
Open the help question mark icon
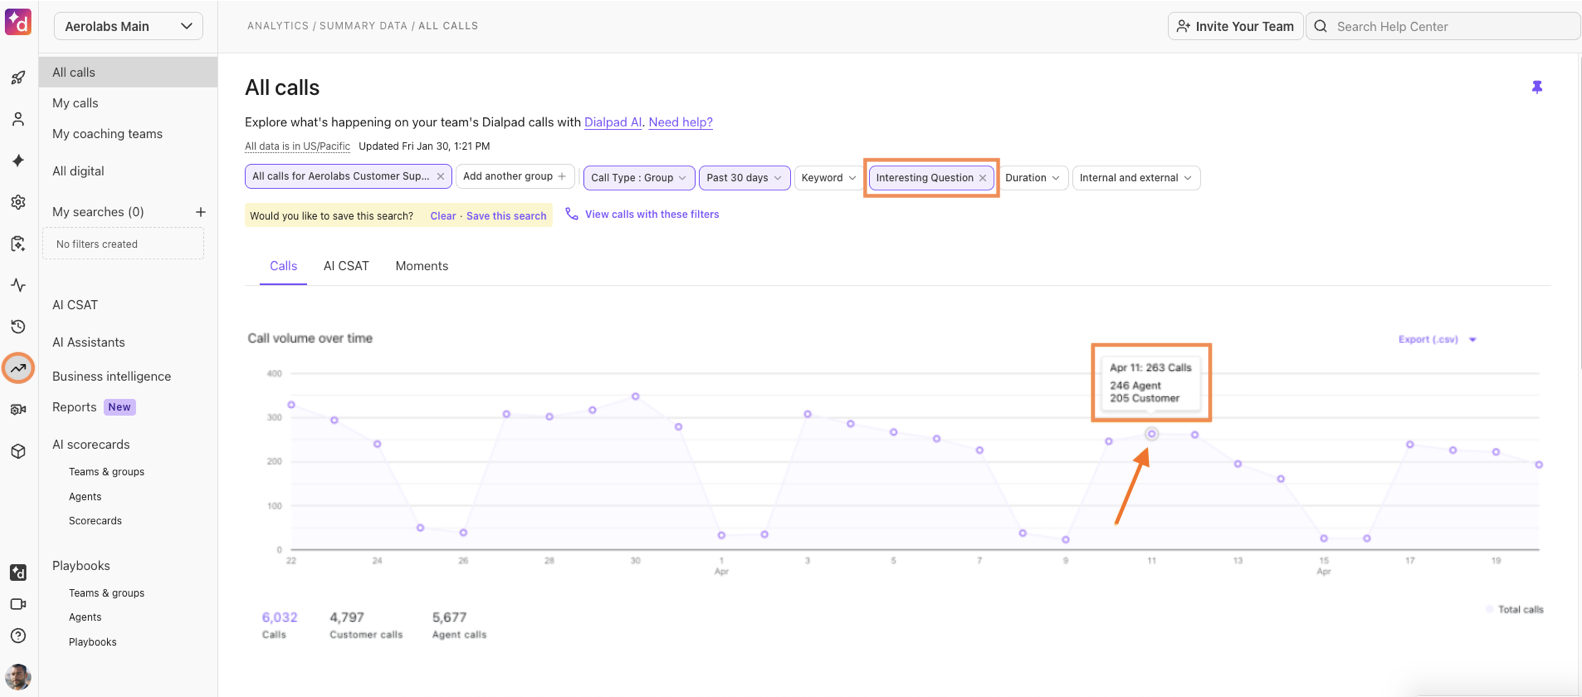coord(18,636)
